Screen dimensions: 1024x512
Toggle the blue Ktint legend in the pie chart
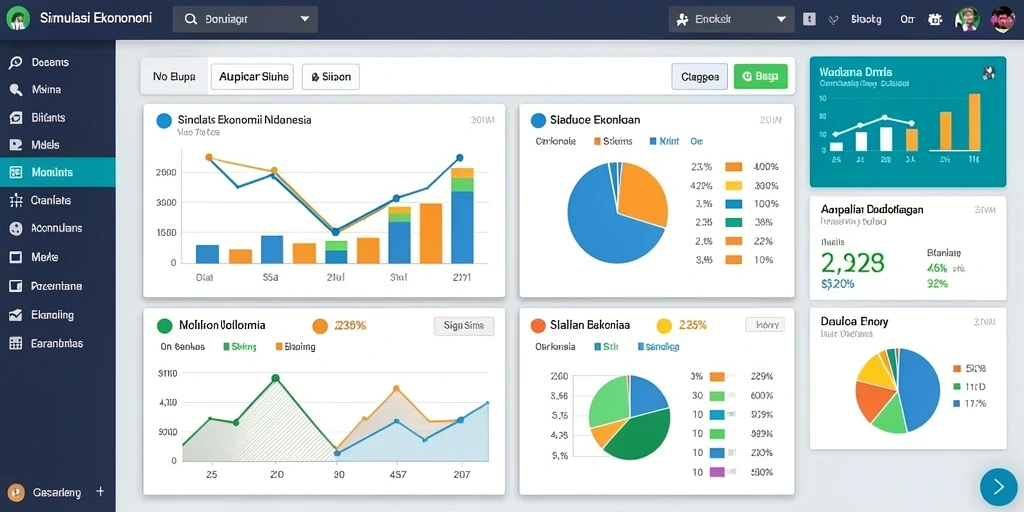coord(653,141)
